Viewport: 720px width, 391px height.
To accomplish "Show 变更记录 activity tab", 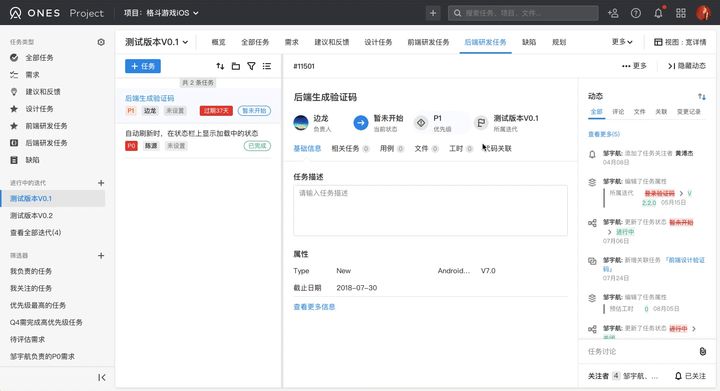I will coord(688,112).
